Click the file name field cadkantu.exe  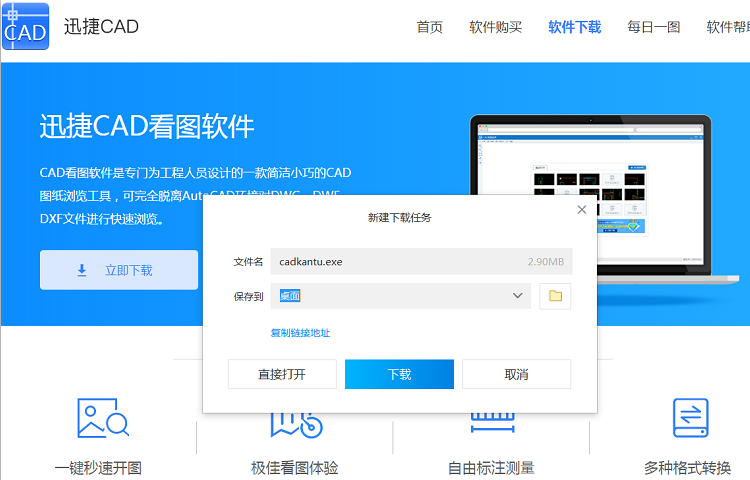click(421, 262)
